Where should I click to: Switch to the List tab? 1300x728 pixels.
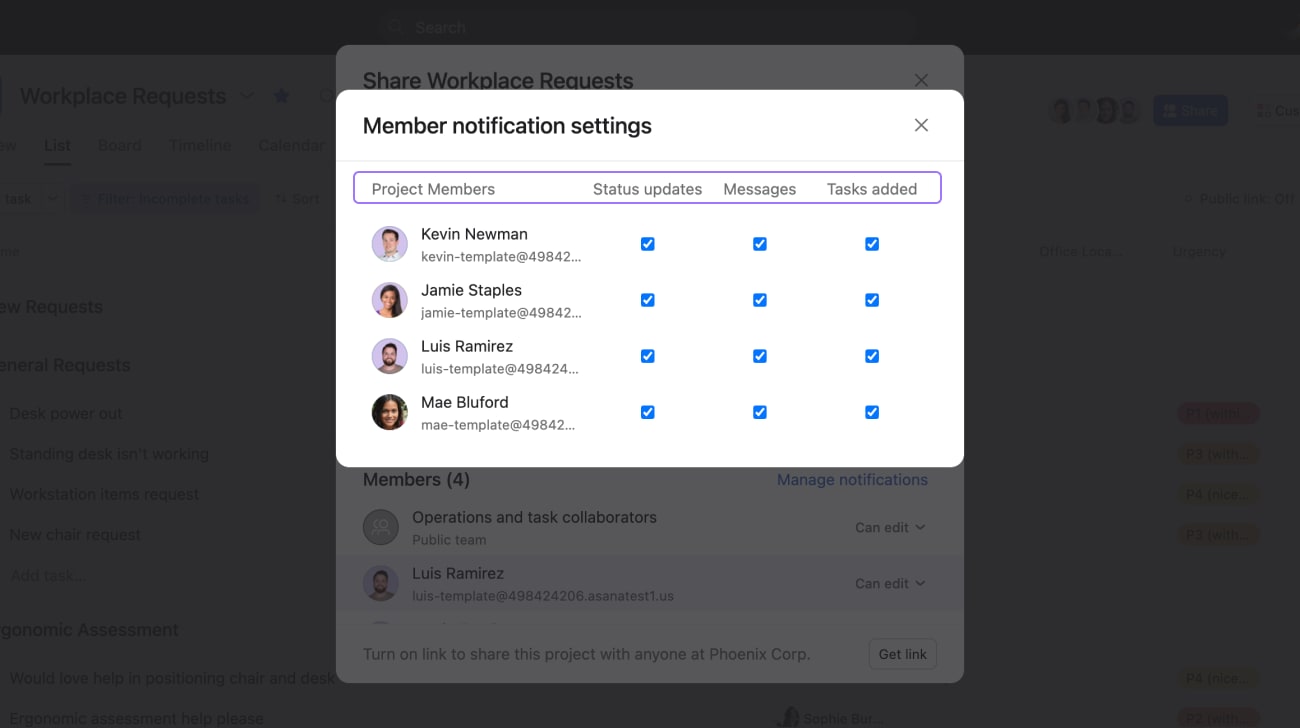pos(57,145)
